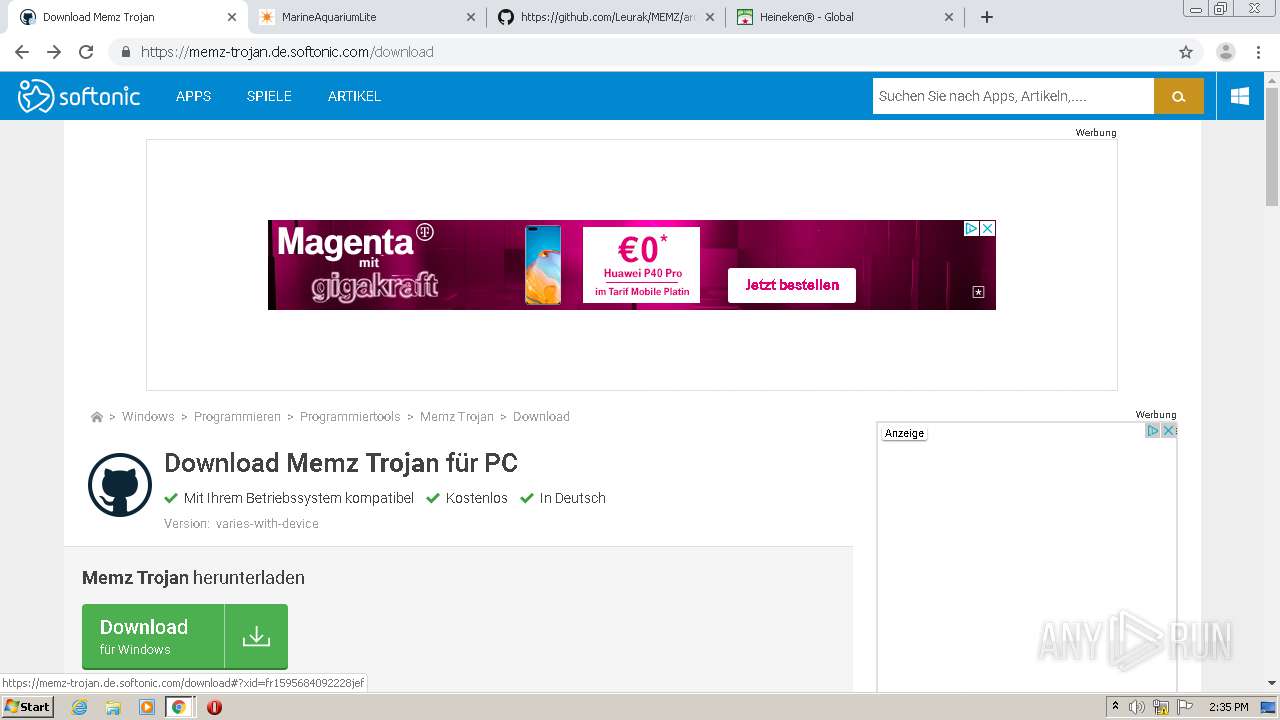
Task: Open the Memz Trojan breadcrumb link
Action: tap(457, 417)
